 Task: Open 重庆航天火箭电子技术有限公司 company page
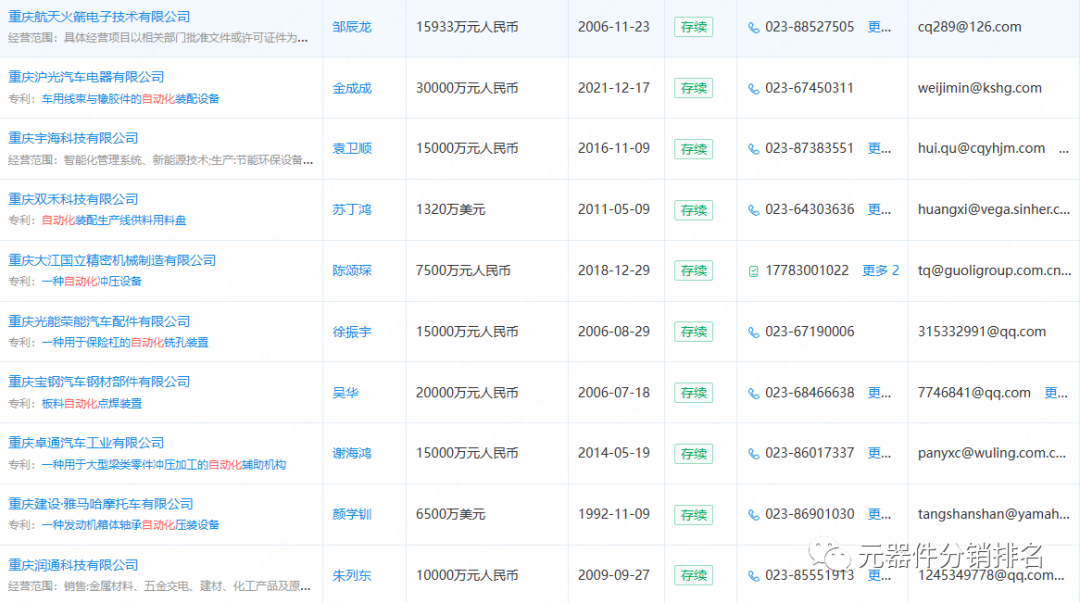pos(99,17)
